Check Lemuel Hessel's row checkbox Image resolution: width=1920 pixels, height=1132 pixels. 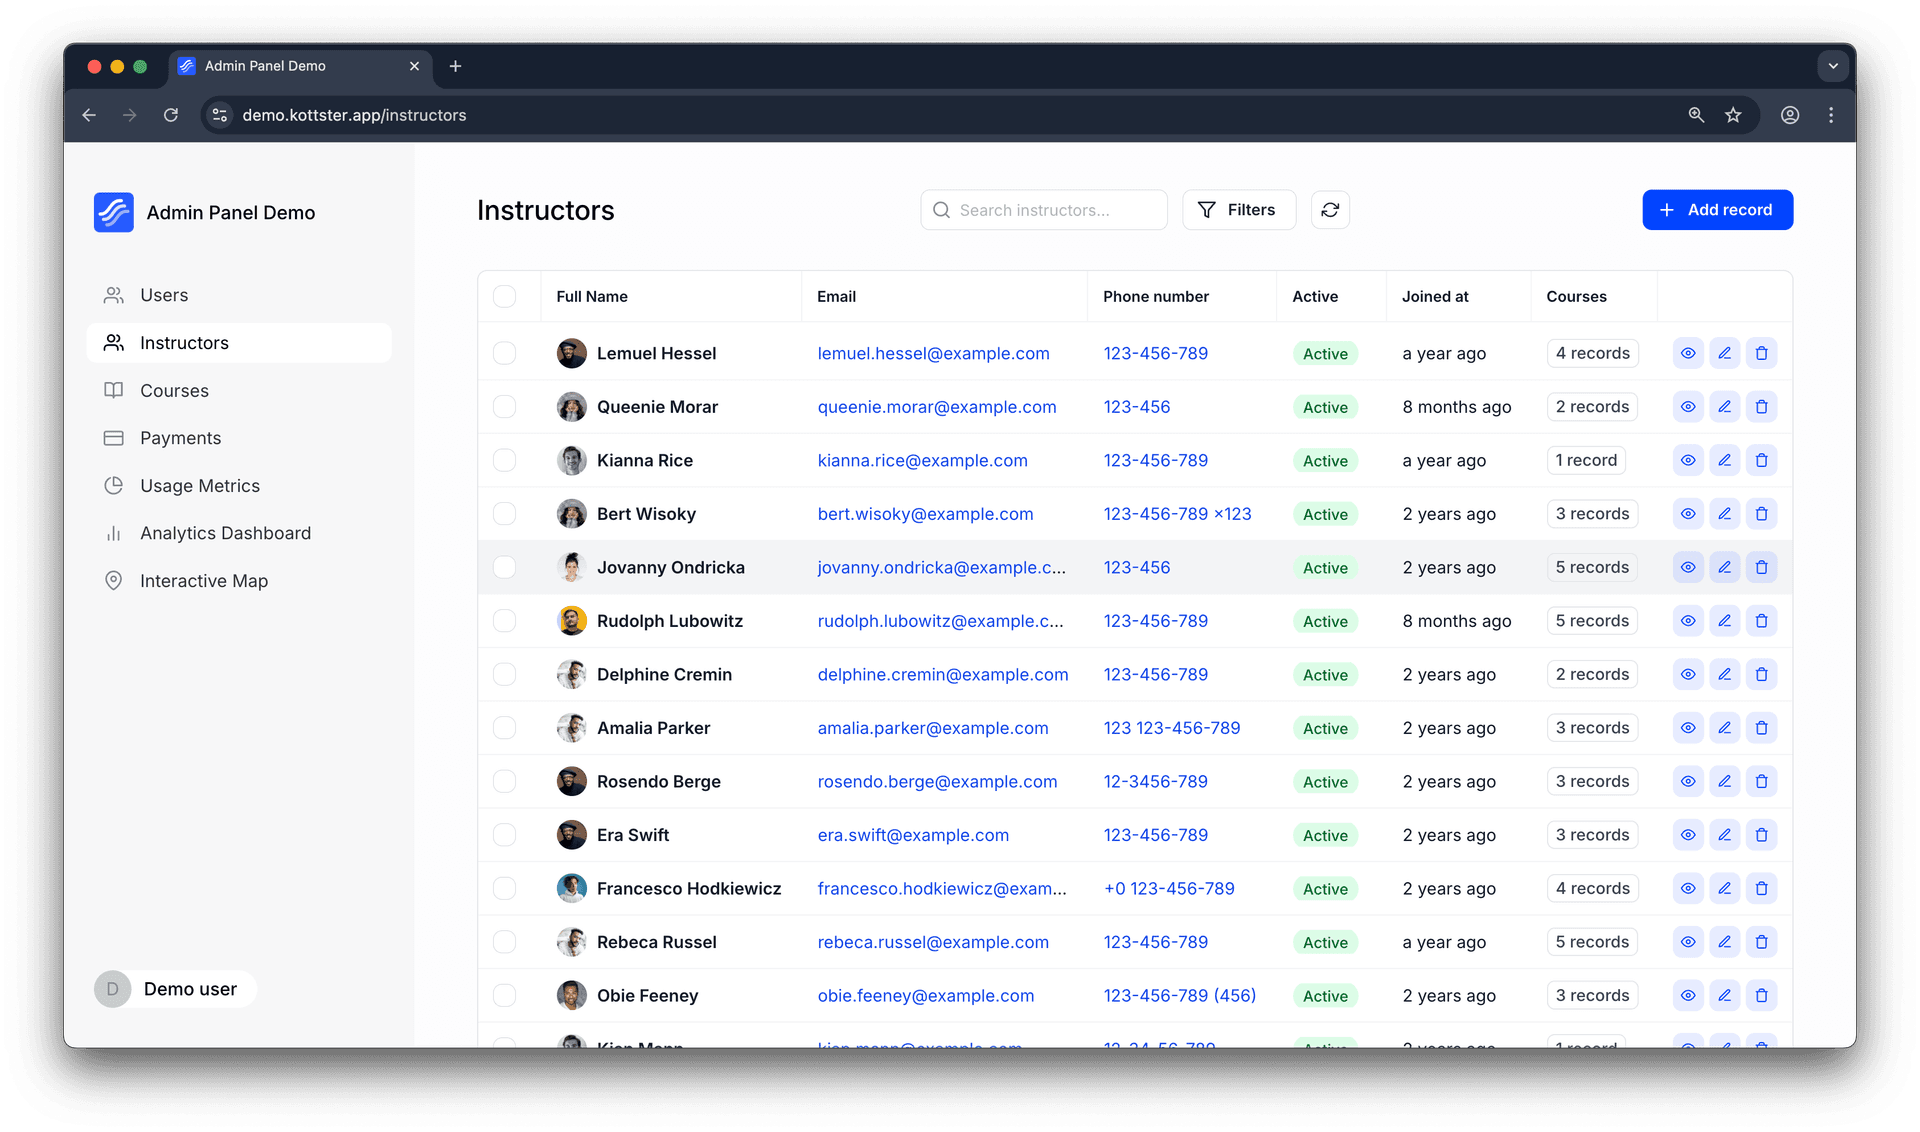[505, 353]
